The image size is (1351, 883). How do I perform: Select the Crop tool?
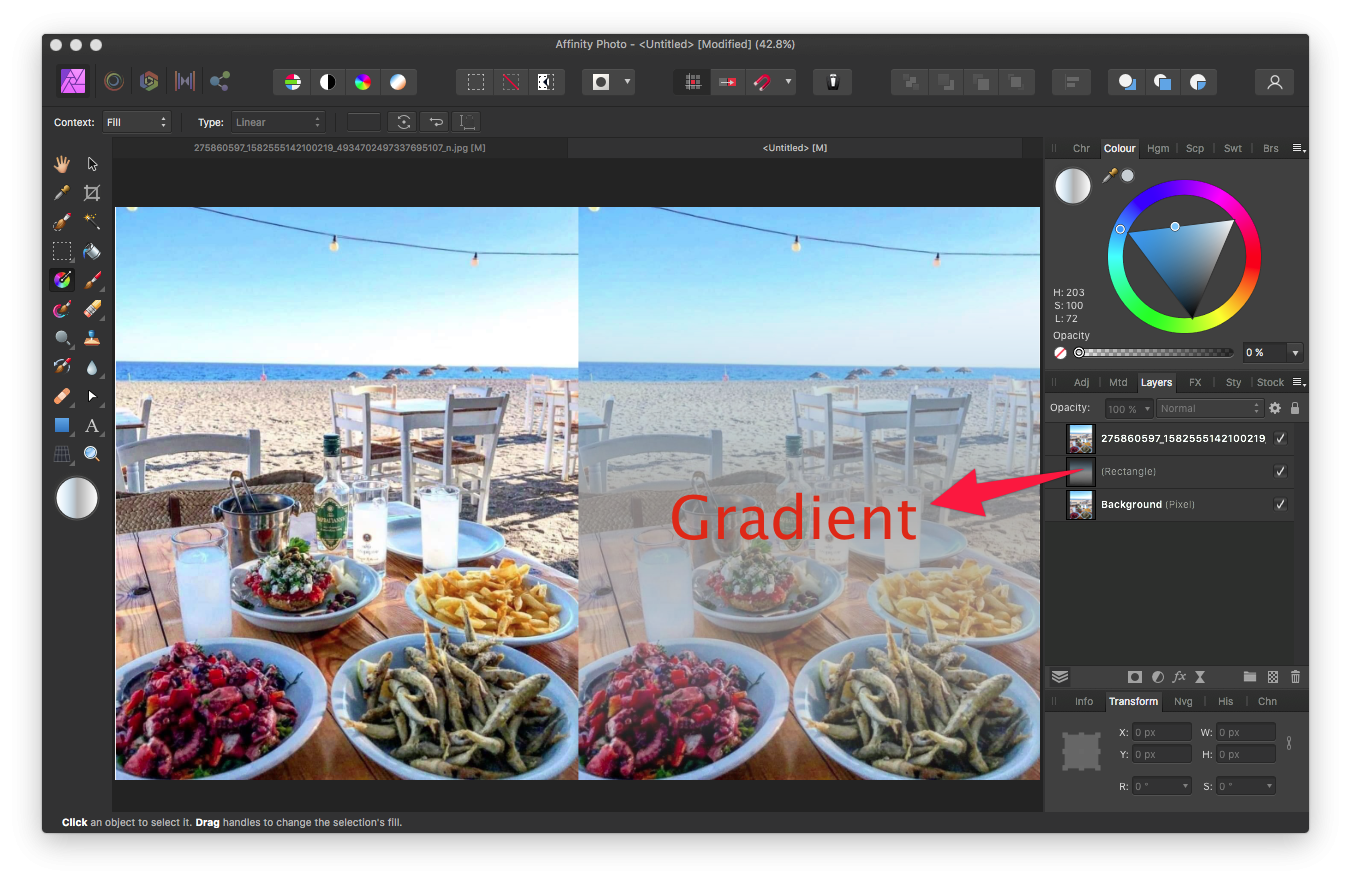click(x=91, y=192)
